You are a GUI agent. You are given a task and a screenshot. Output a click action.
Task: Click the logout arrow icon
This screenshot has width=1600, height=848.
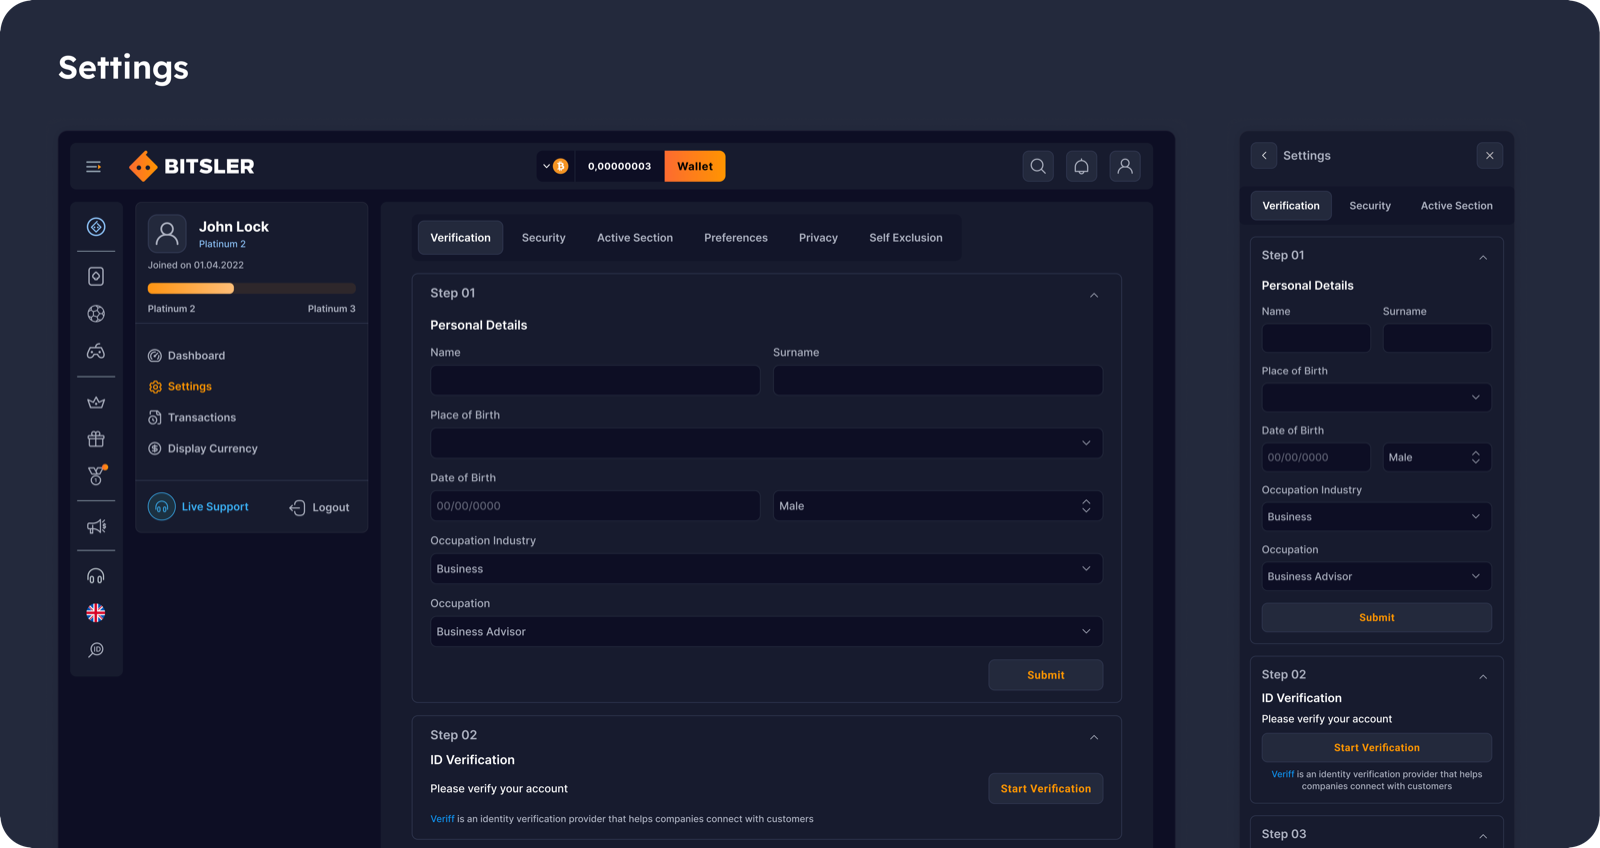(x=297, y=508)
